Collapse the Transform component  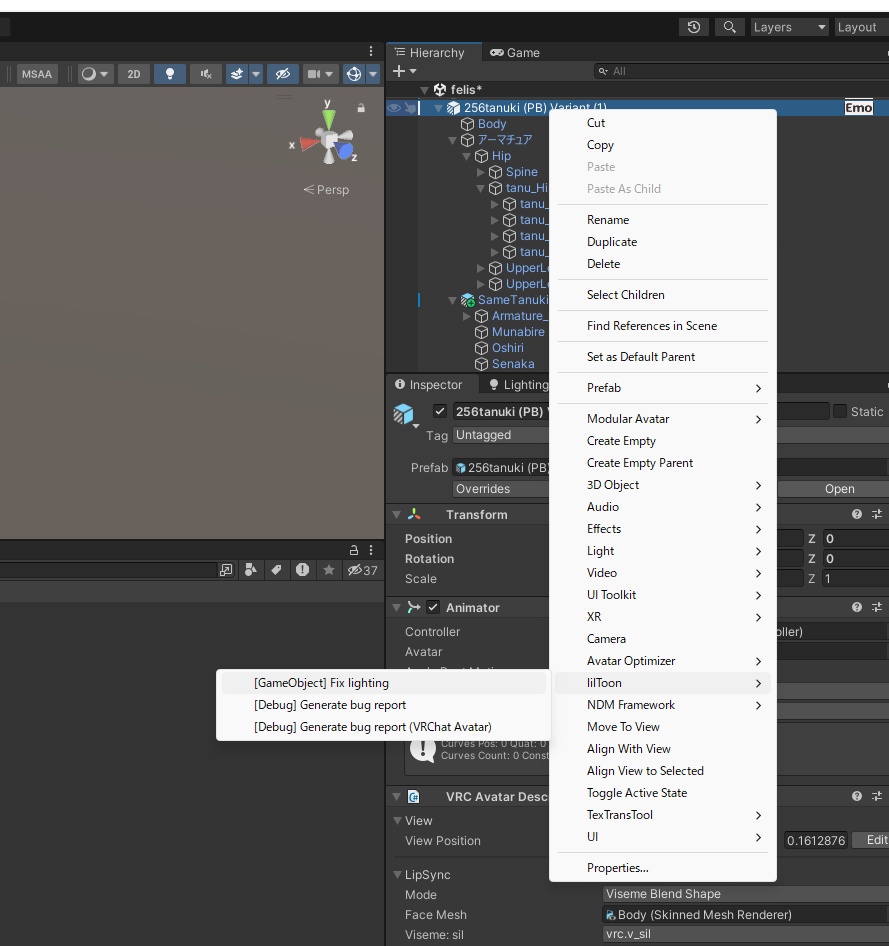tap(396, 515)
